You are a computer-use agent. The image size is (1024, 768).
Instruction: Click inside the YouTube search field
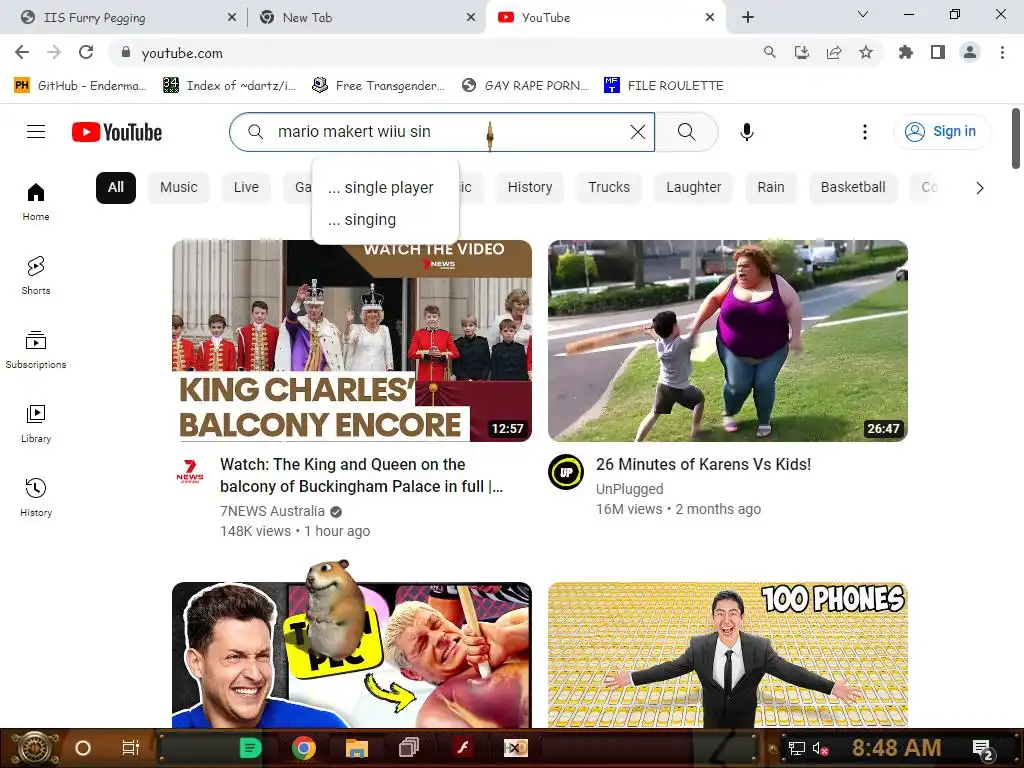(442, 132)
